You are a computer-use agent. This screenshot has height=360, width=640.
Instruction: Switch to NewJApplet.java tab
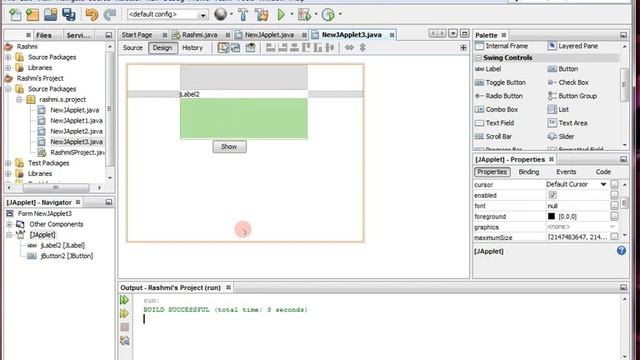[269, 35]
